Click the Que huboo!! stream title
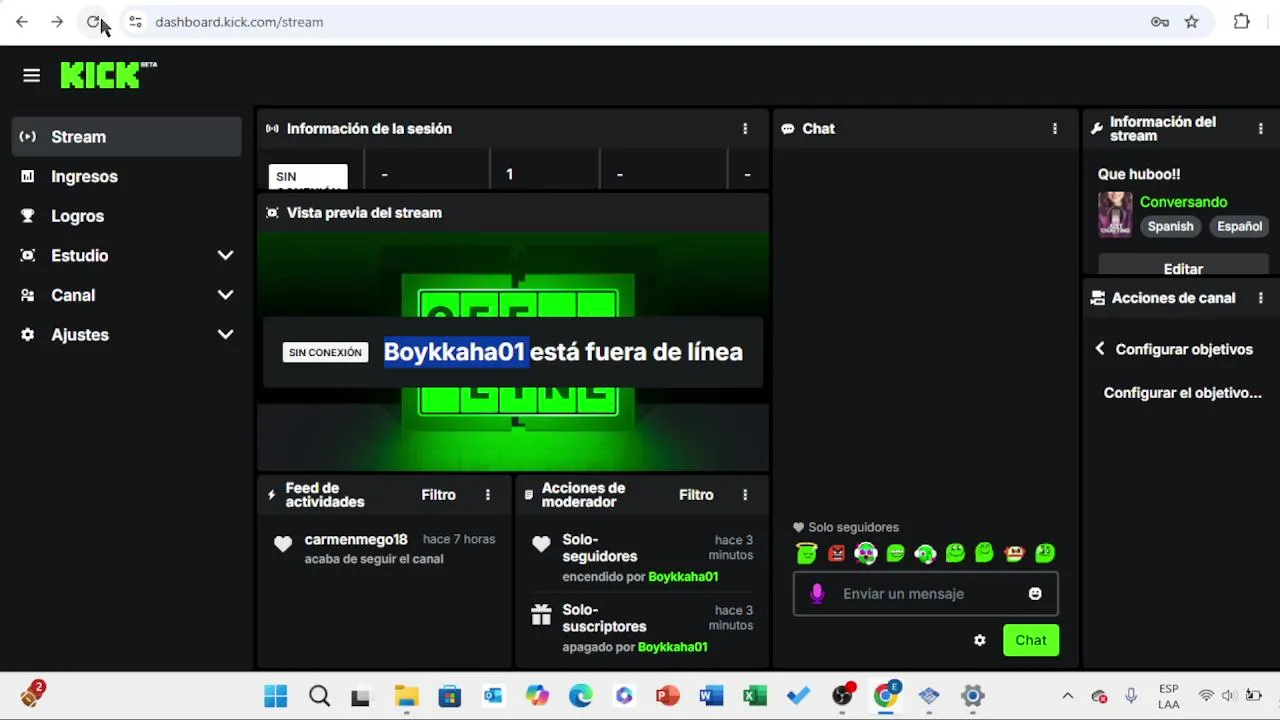 [x=1139, y=174]
